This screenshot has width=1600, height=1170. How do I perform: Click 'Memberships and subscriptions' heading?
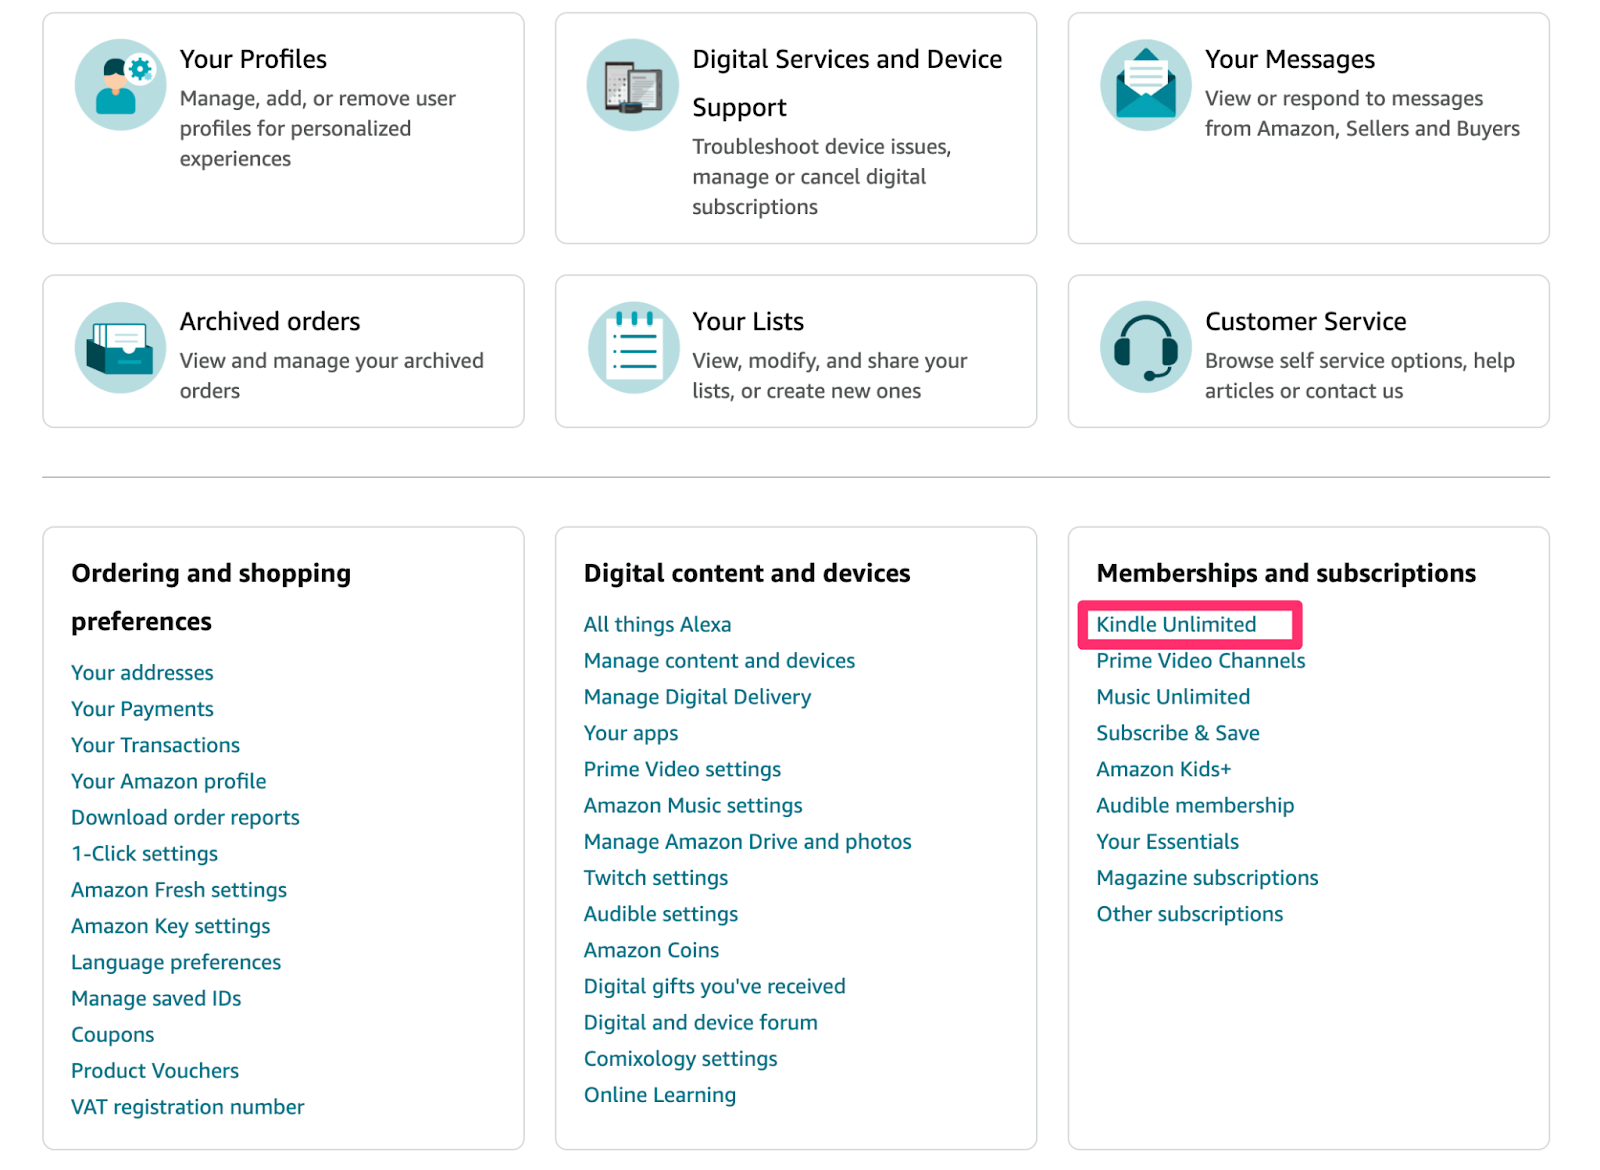(1286, 573)
